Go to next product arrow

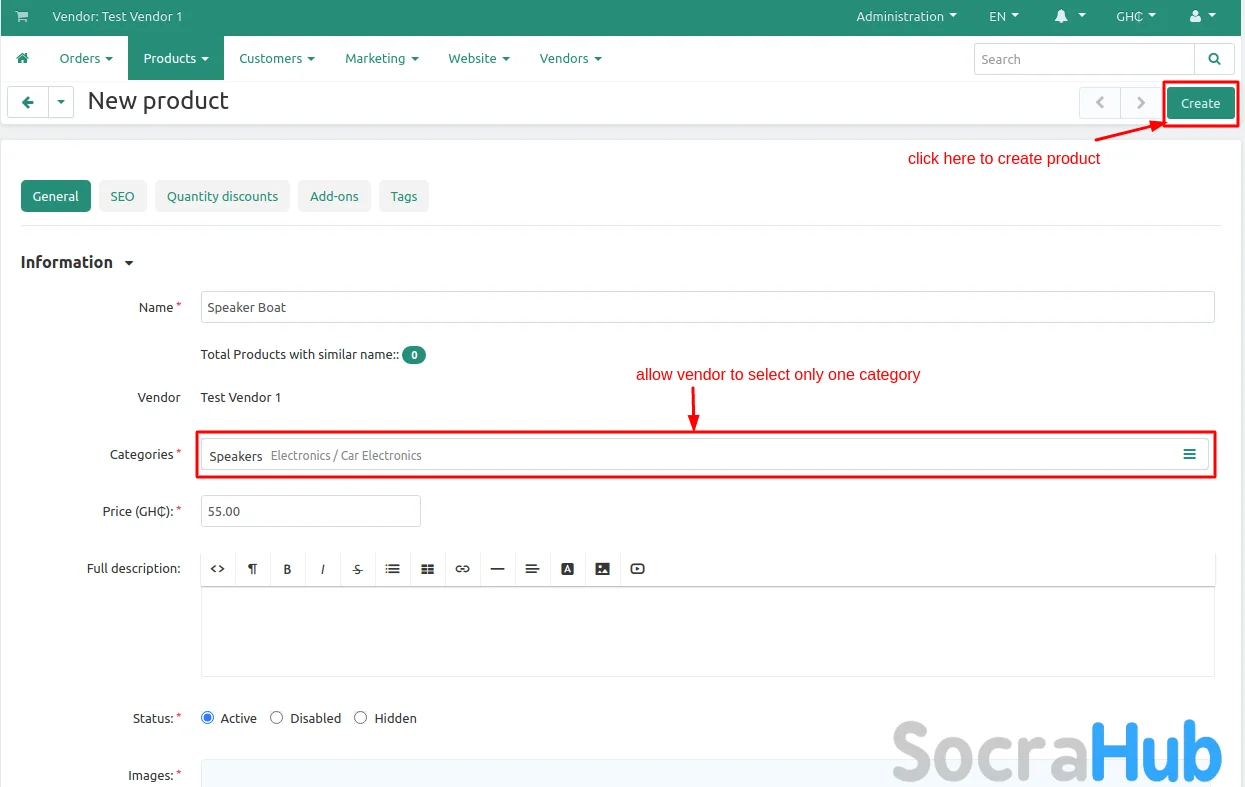(1139, 103)
